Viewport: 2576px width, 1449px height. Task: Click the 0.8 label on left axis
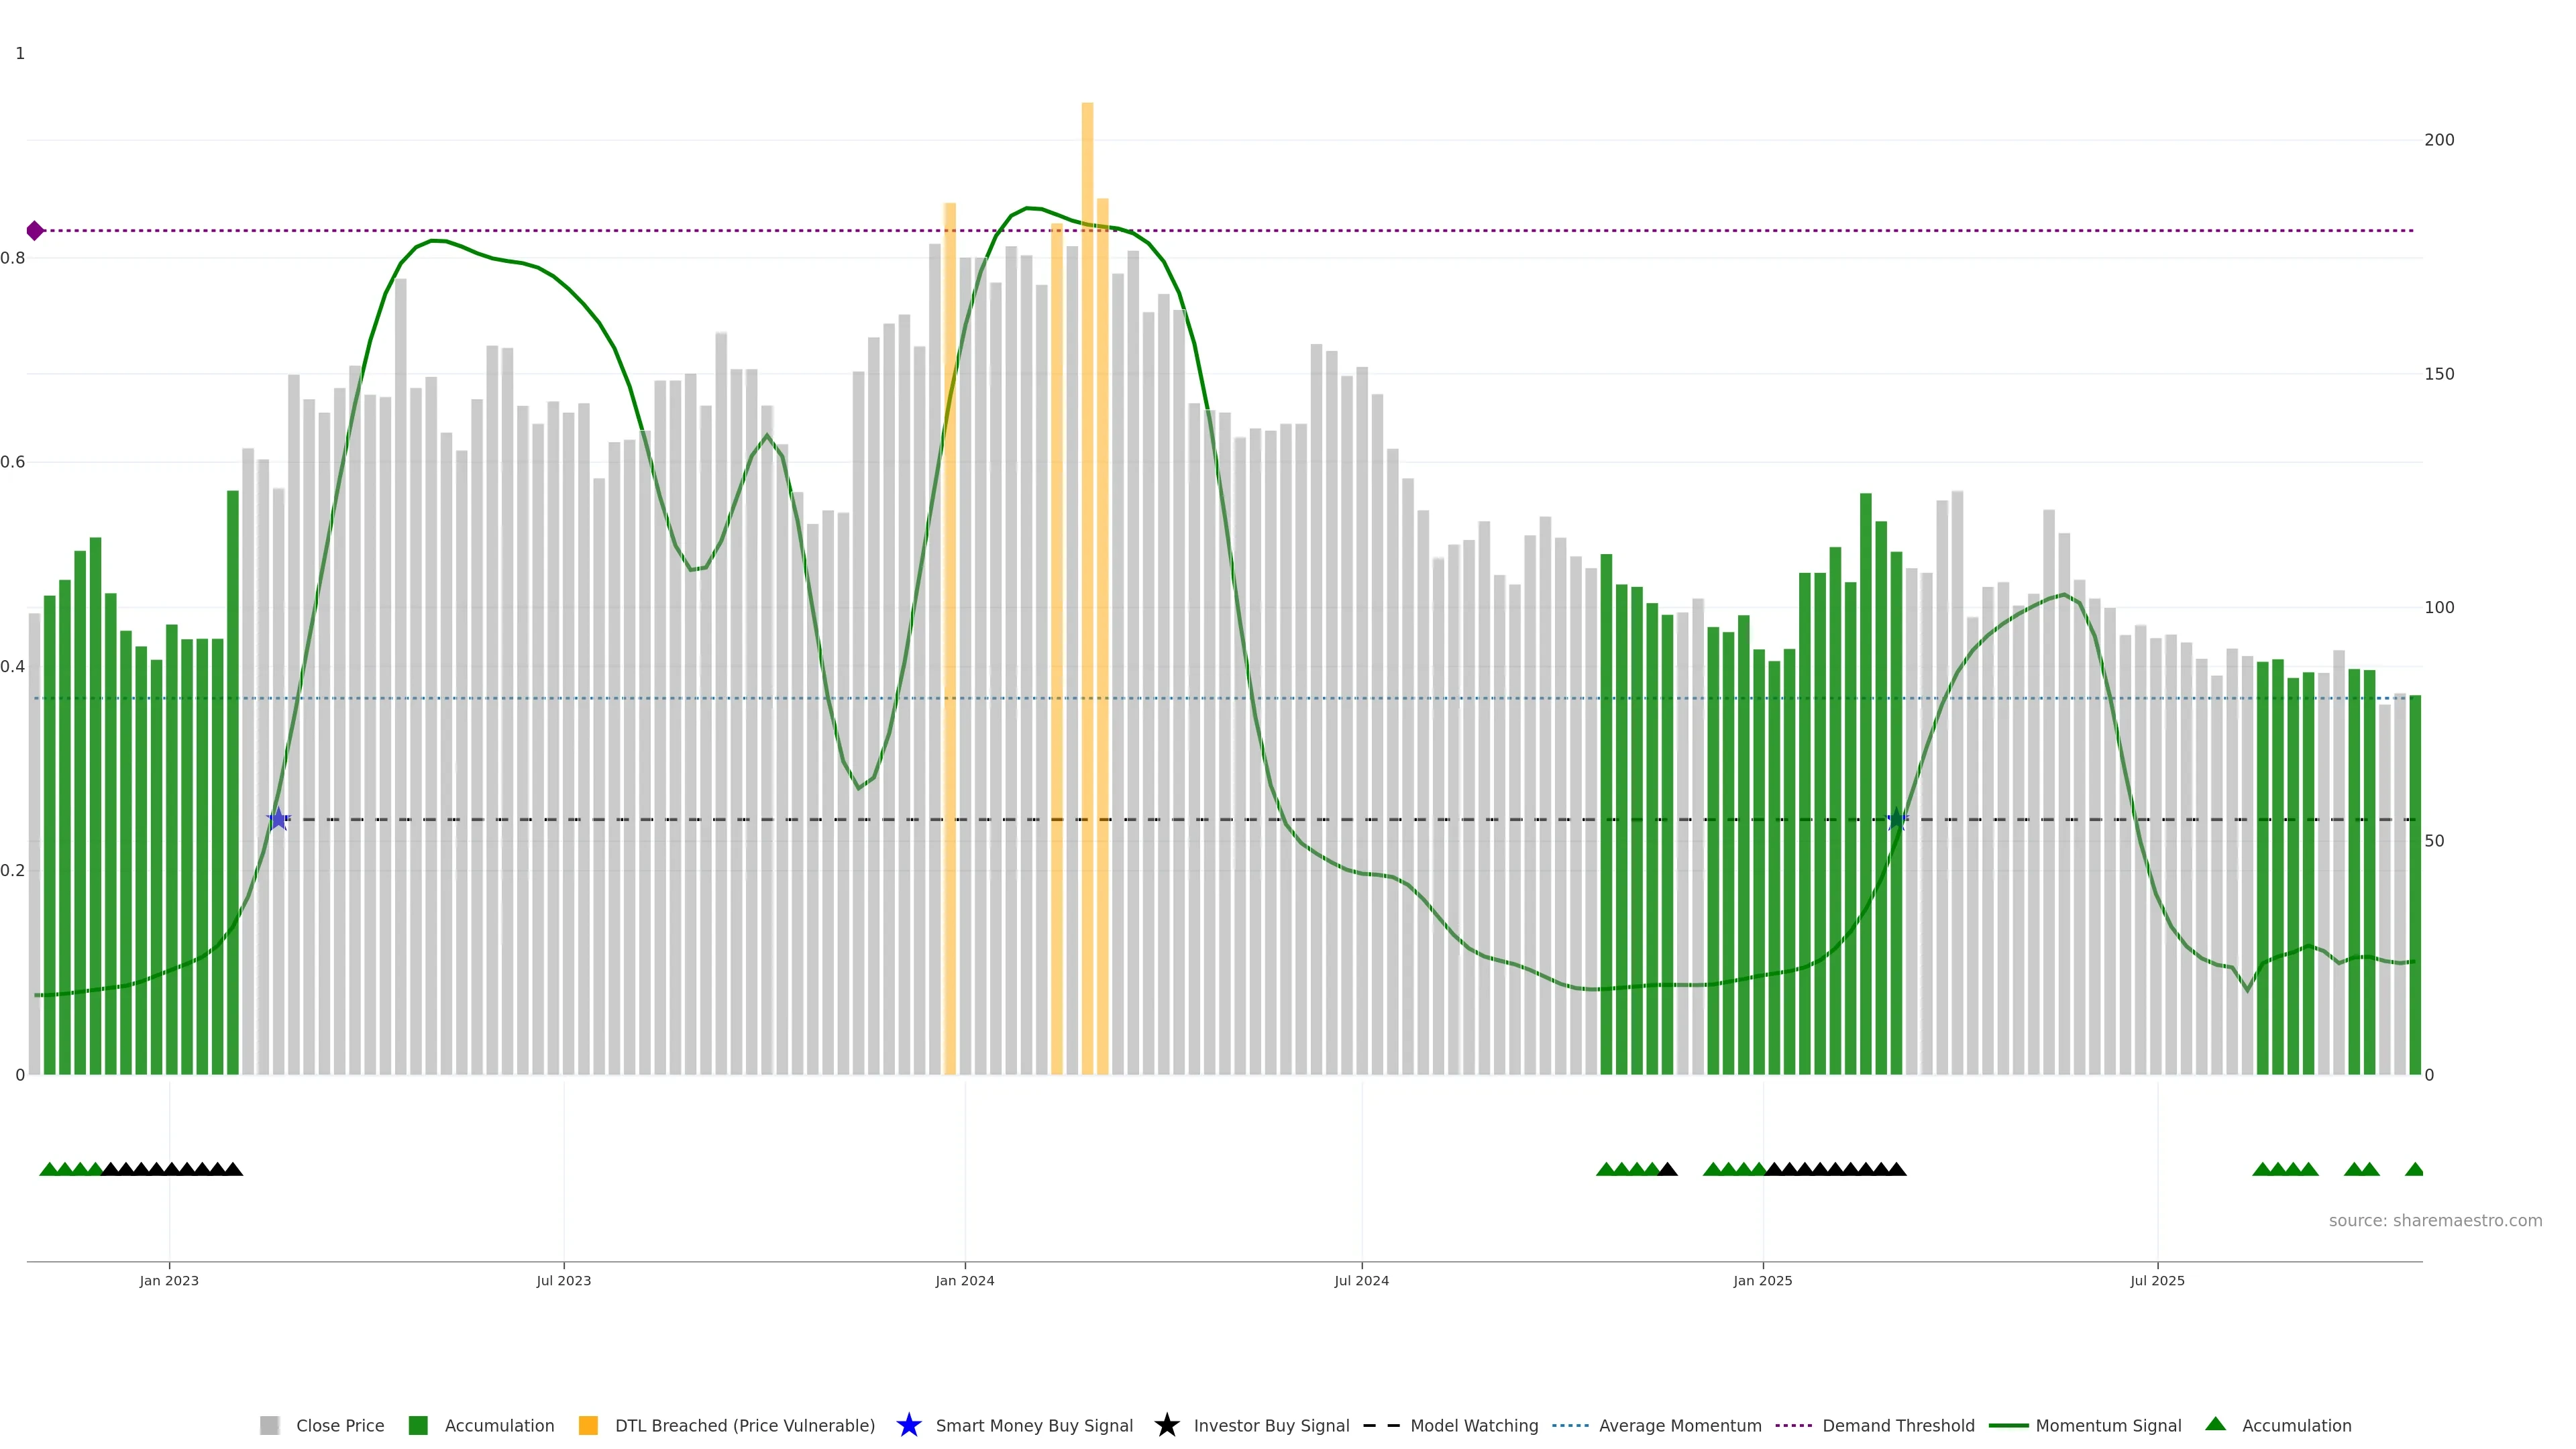[x=13, y=258]
